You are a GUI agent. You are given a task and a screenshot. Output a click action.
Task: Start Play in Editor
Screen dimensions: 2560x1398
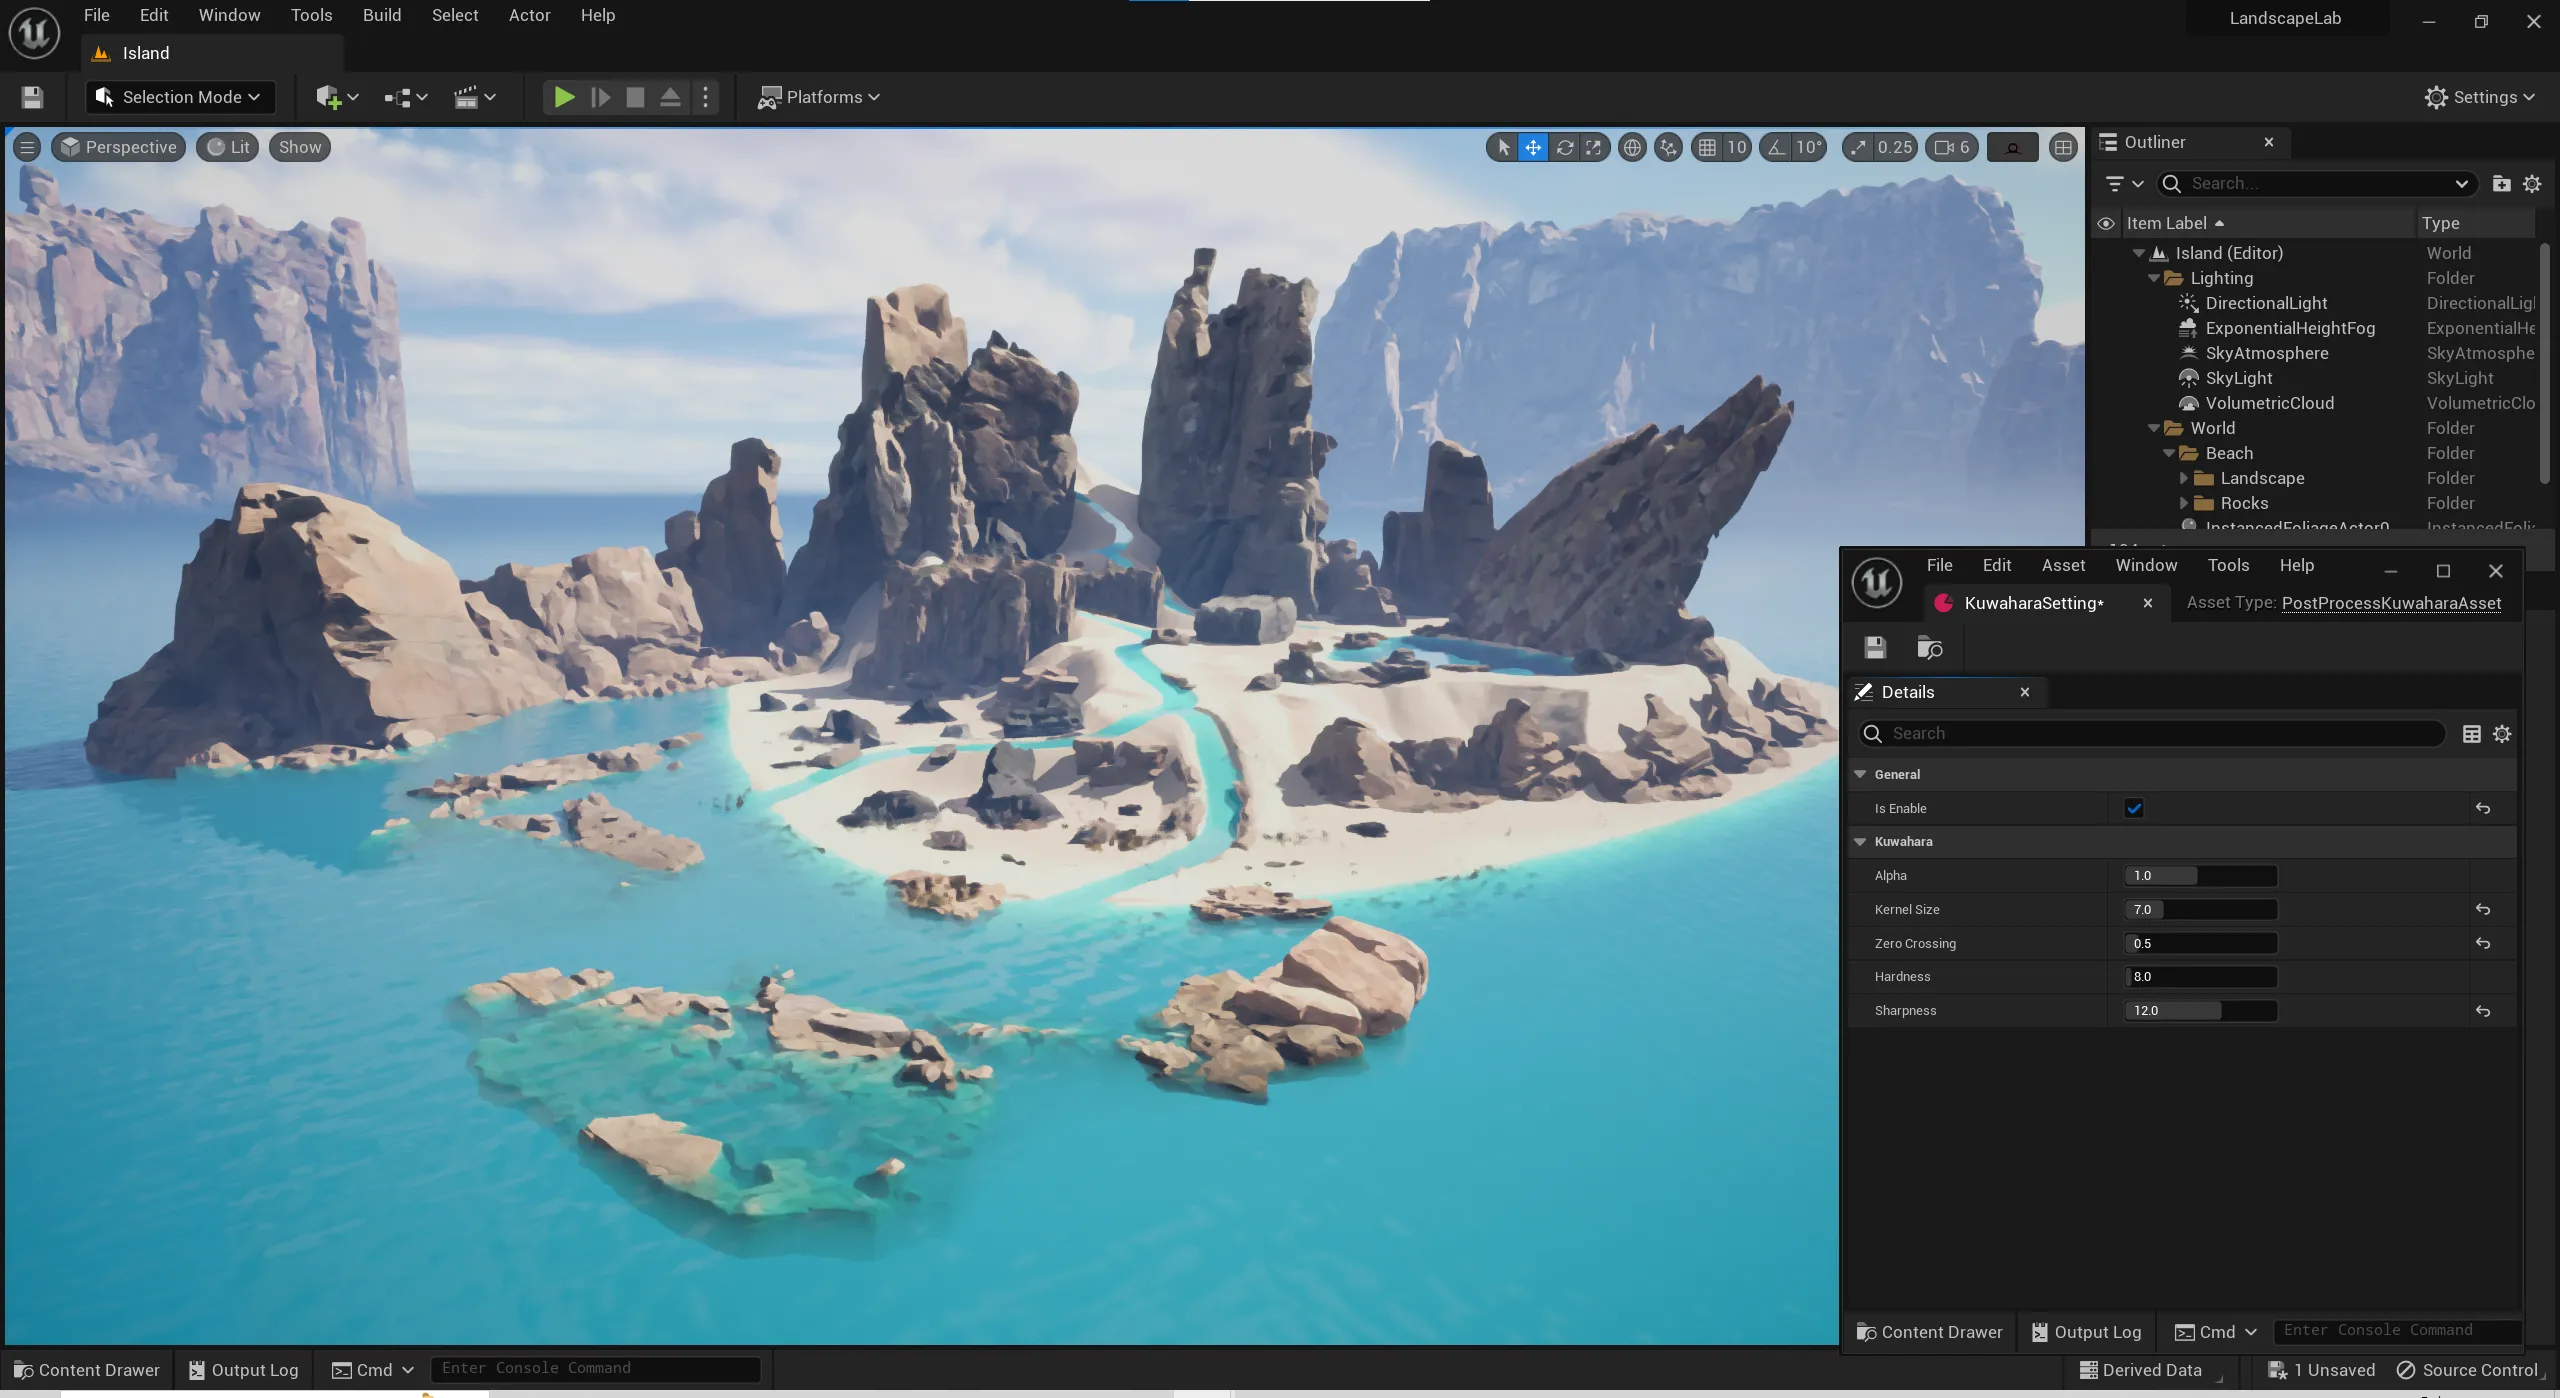pos(564,97)
